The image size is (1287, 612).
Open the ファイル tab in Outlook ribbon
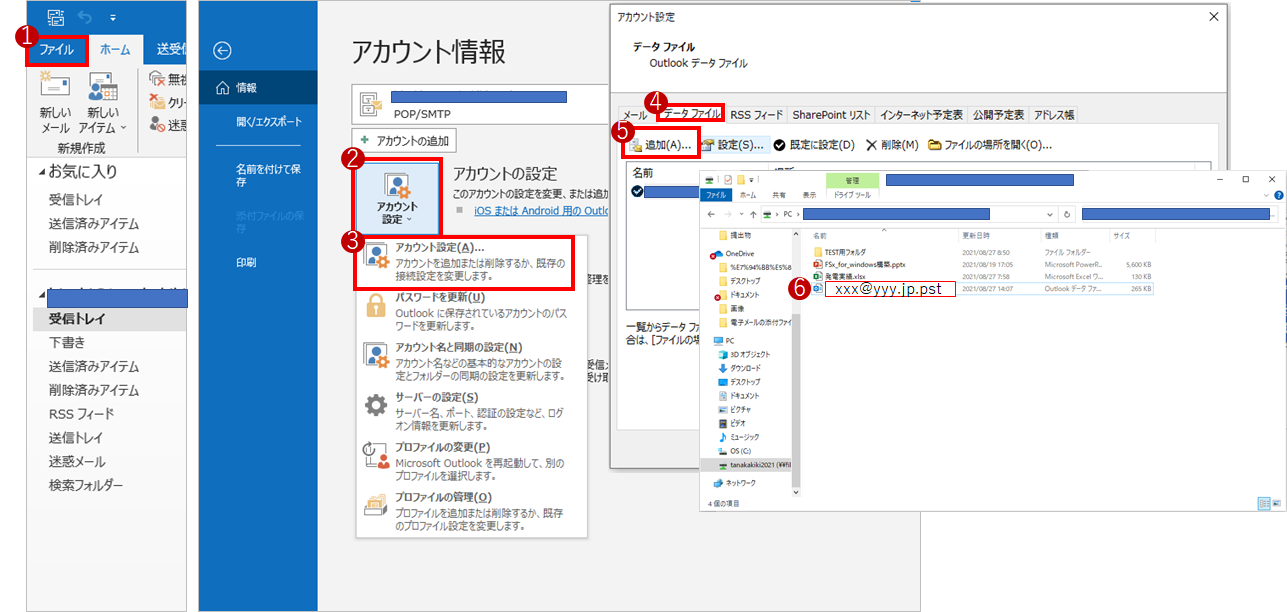[x=56, y=50]
